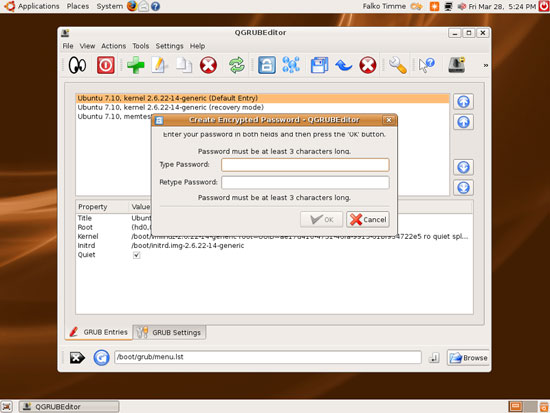Move entry up with second up arrow
The height and width of the screenshot is (413, 550).
(x=463, y=122)
